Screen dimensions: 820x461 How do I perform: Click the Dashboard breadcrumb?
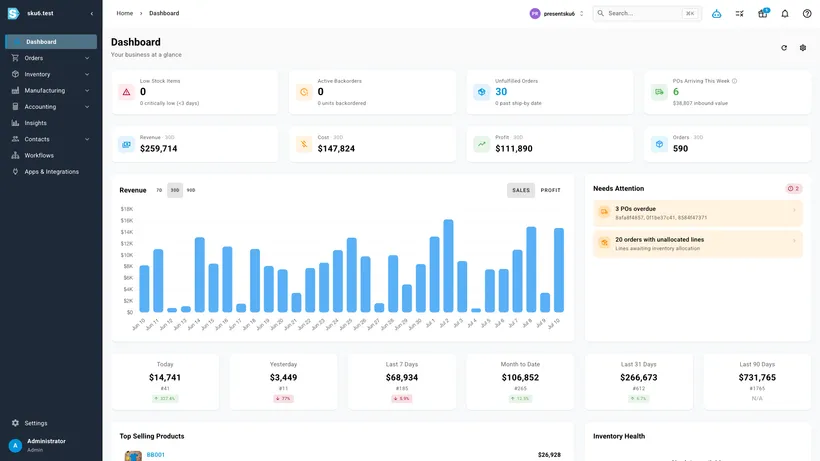point(164,14)
